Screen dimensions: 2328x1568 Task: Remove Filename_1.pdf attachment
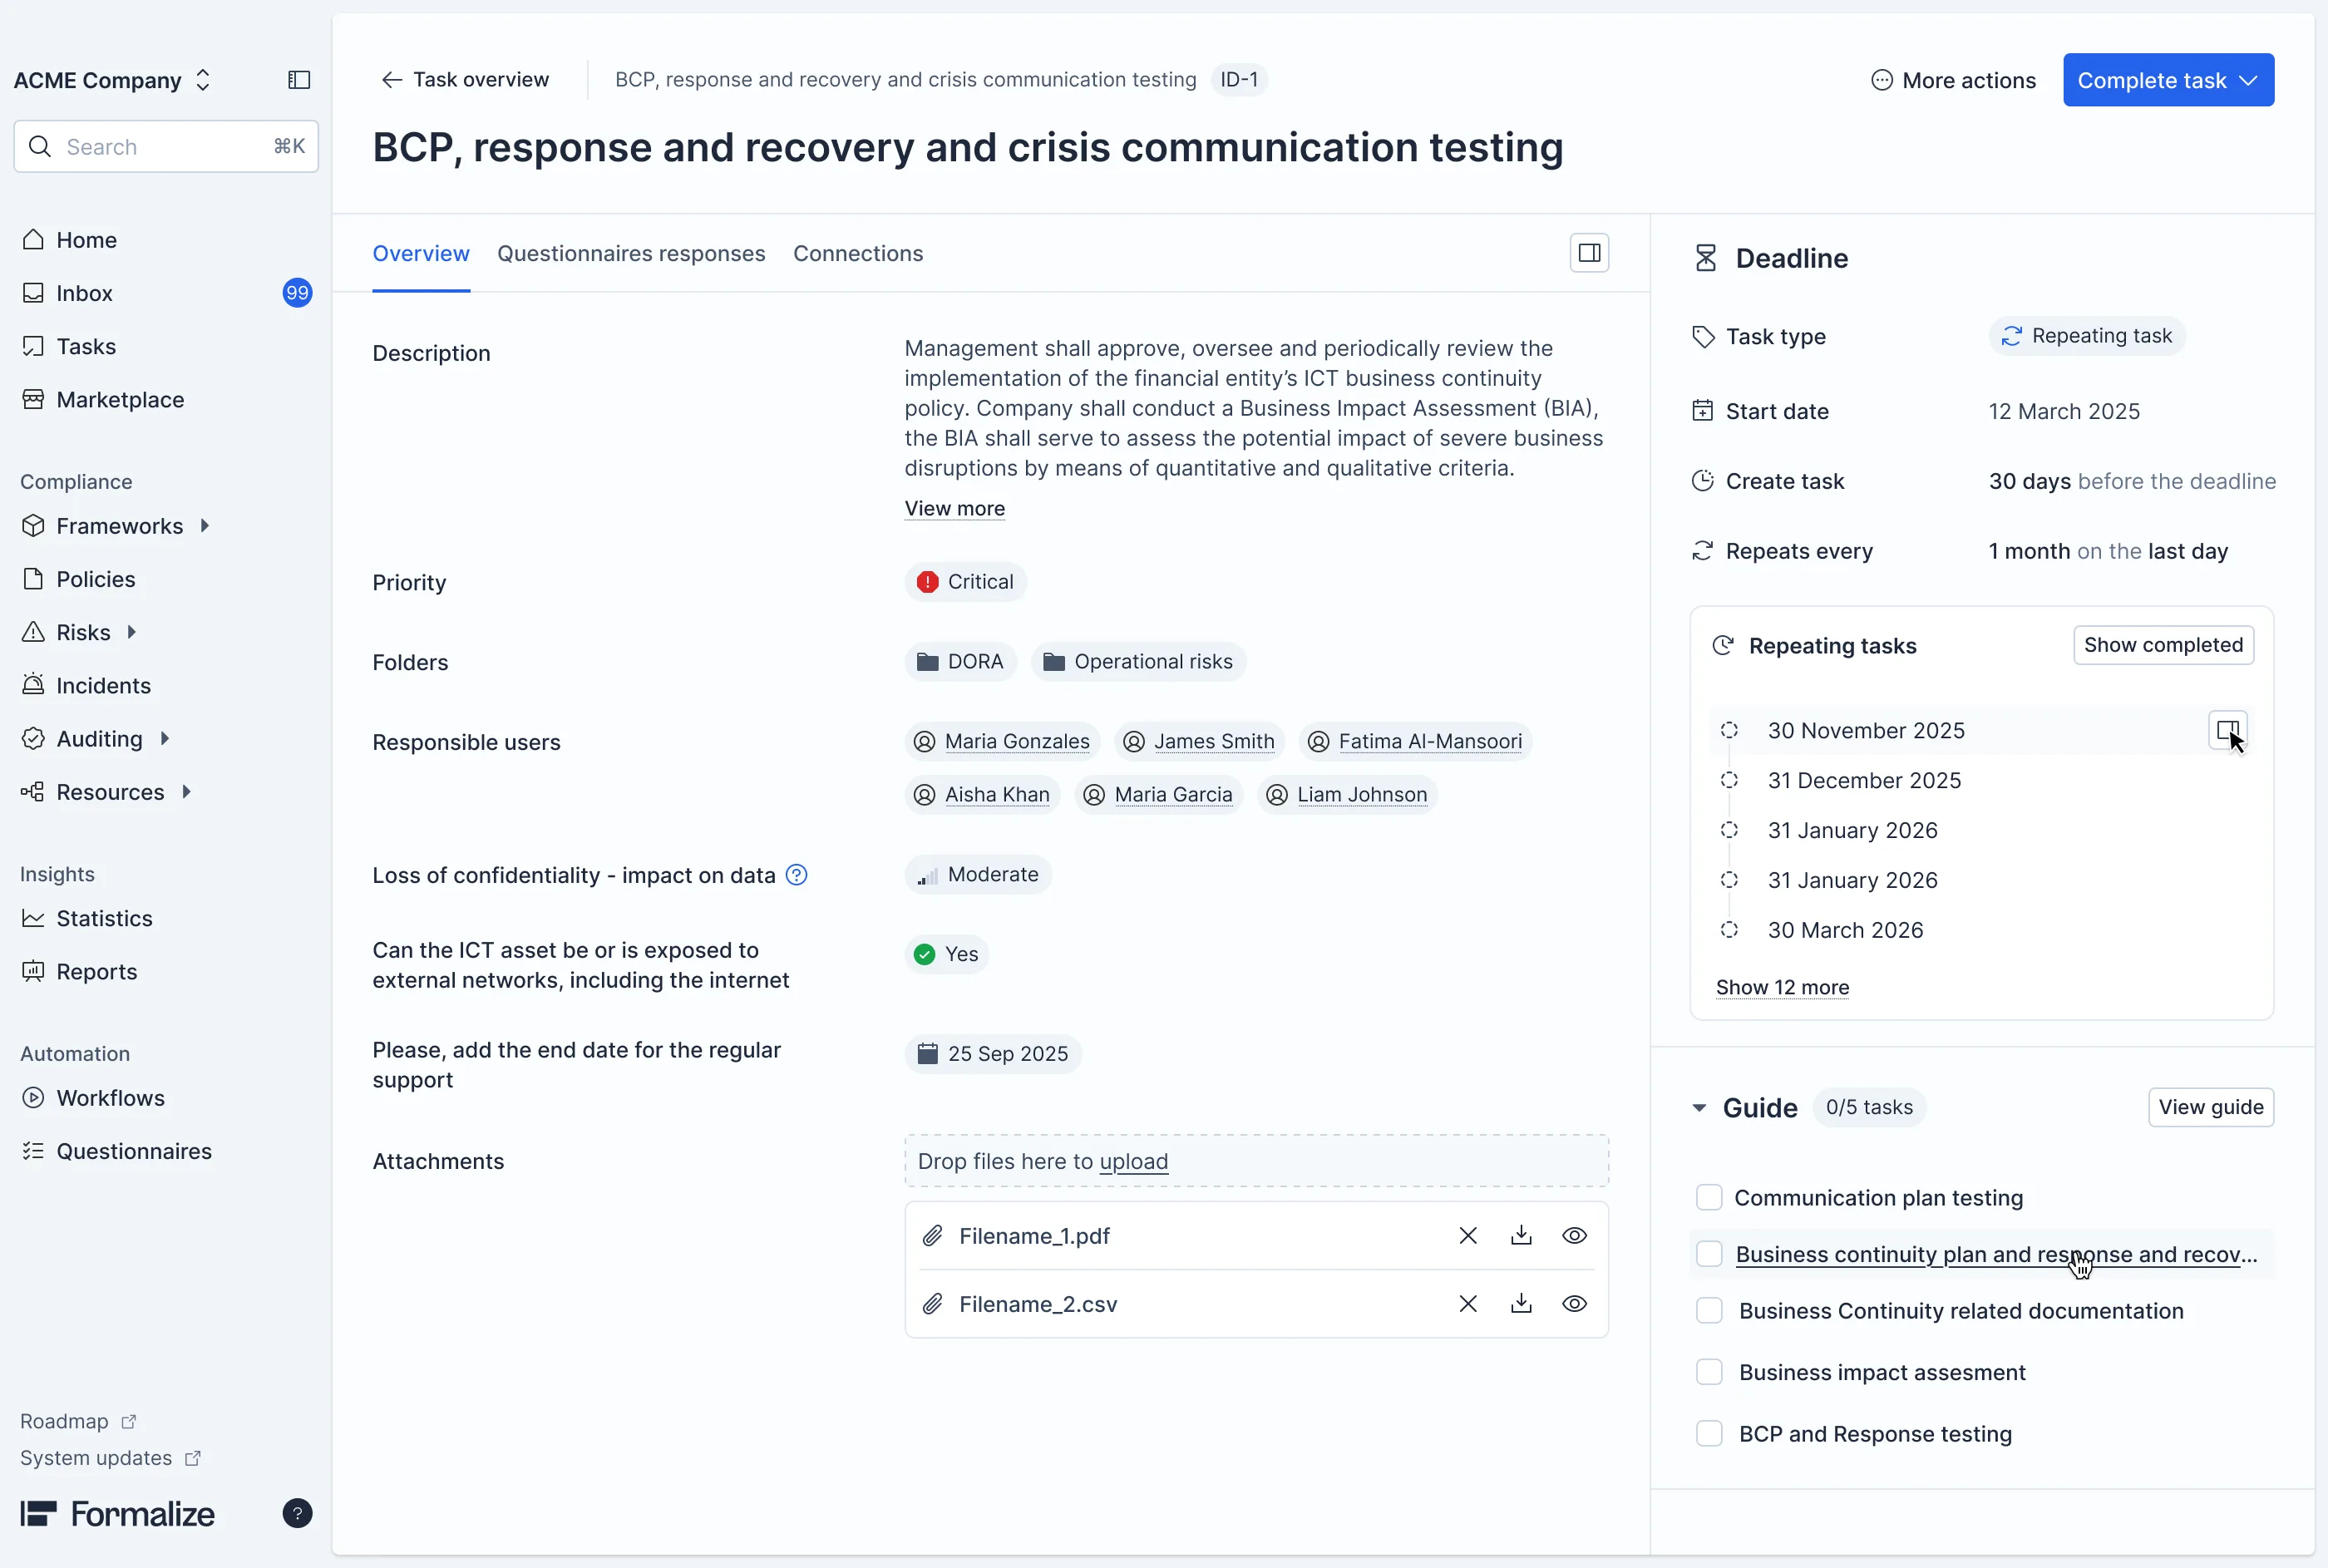click(x=1468, y=1236)
